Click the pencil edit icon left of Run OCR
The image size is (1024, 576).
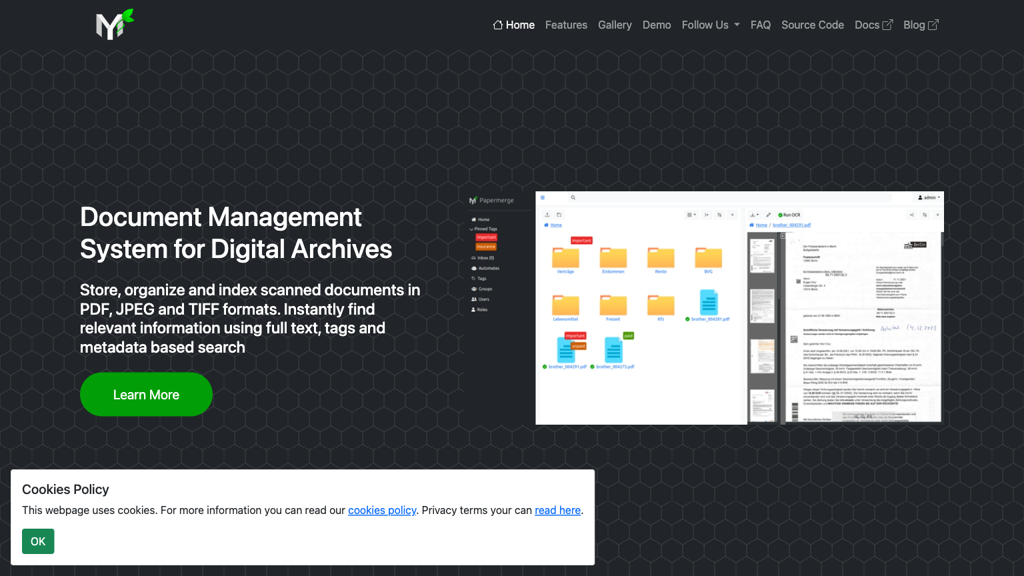pos(768,214)
